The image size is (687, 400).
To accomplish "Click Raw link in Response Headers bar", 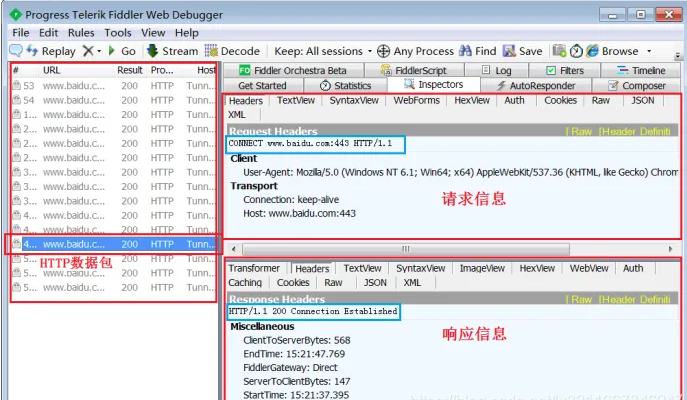I will pyautogui.click(x=581, y=300).
